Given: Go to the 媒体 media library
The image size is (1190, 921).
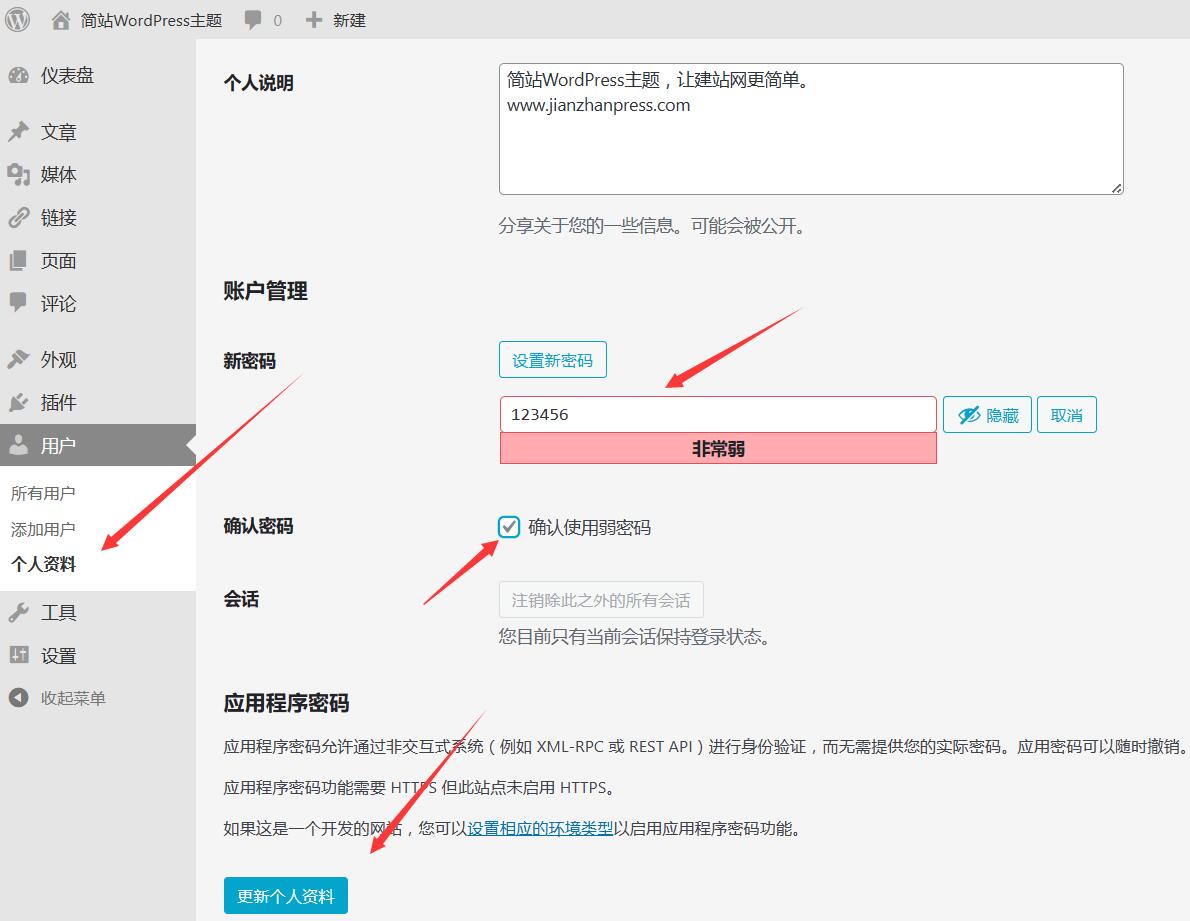Looking at the screenshot, I should click(58, 175).
